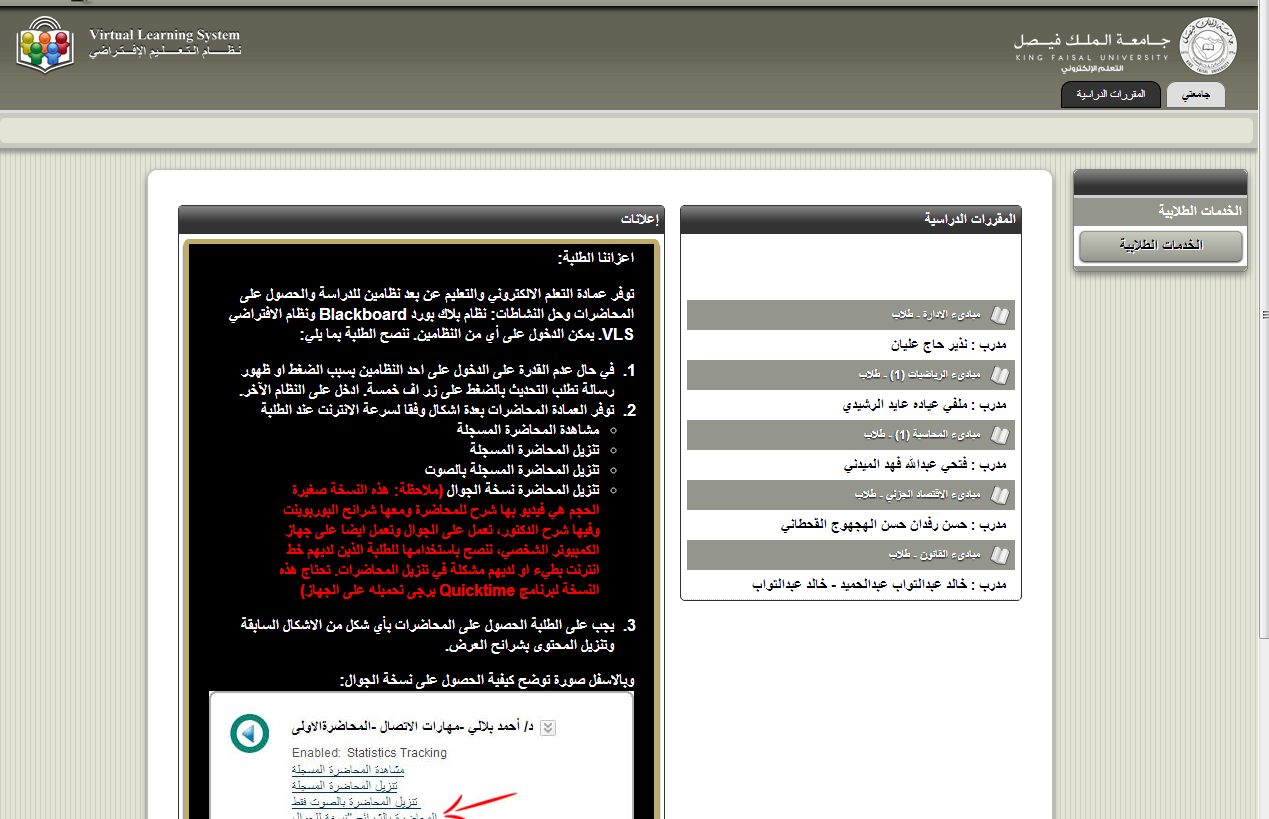Click the book icon beside مبادىء القانون
This screenshot has height=819, width=1269.
[1000, 554]
